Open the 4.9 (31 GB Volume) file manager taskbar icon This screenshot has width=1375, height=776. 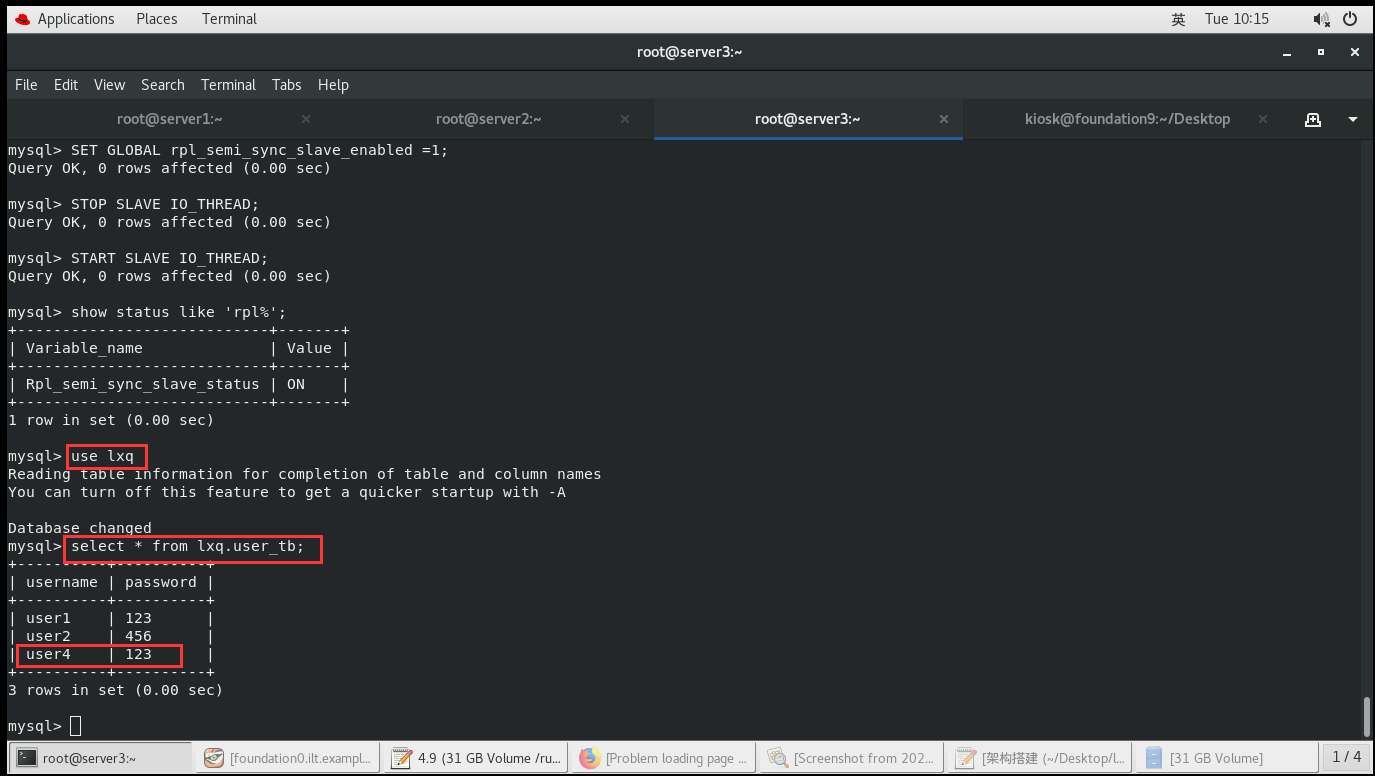(x=476, y=757)
